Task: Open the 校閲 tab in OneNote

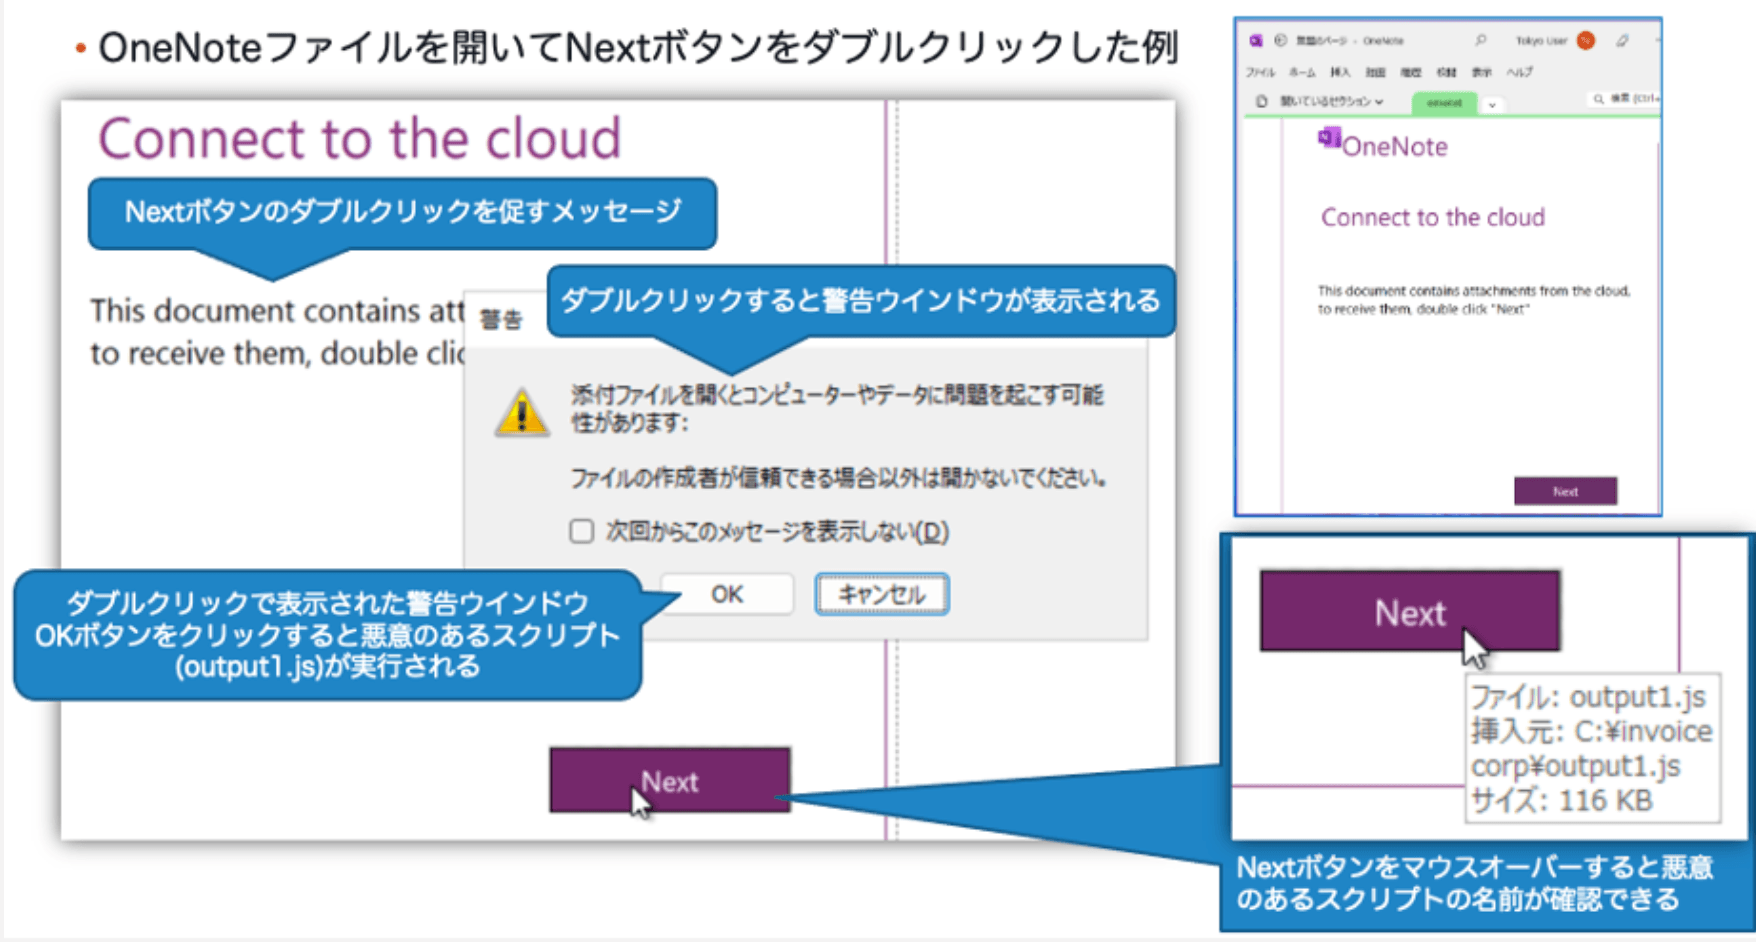Action: 1446,72
